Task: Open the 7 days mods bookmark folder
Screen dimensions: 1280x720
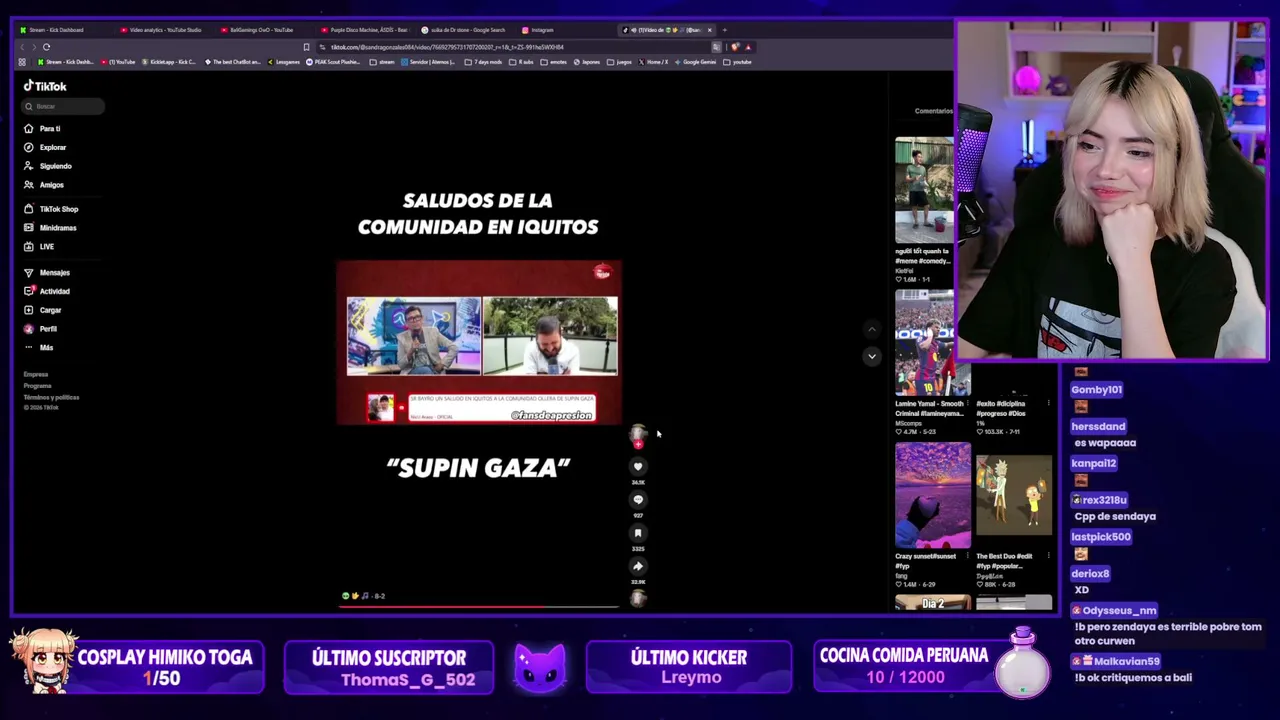Action: 483,62
